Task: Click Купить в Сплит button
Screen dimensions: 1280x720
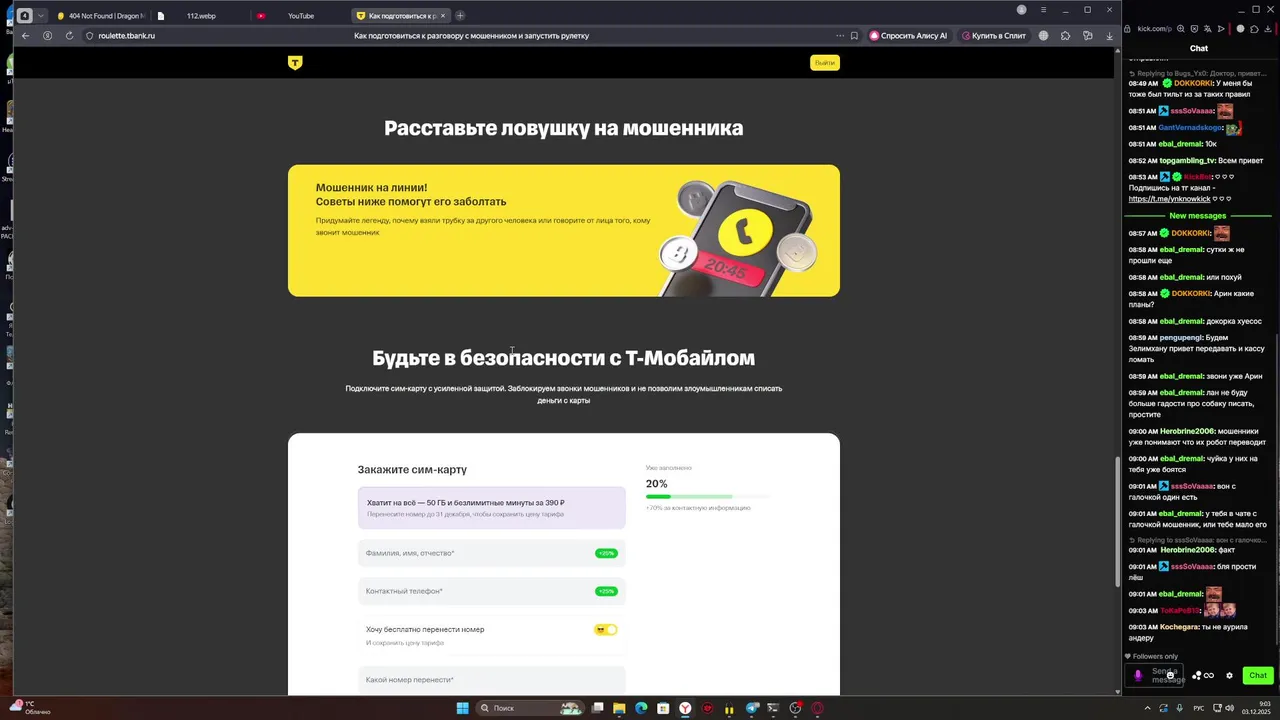Action: [x=994, y=35]
